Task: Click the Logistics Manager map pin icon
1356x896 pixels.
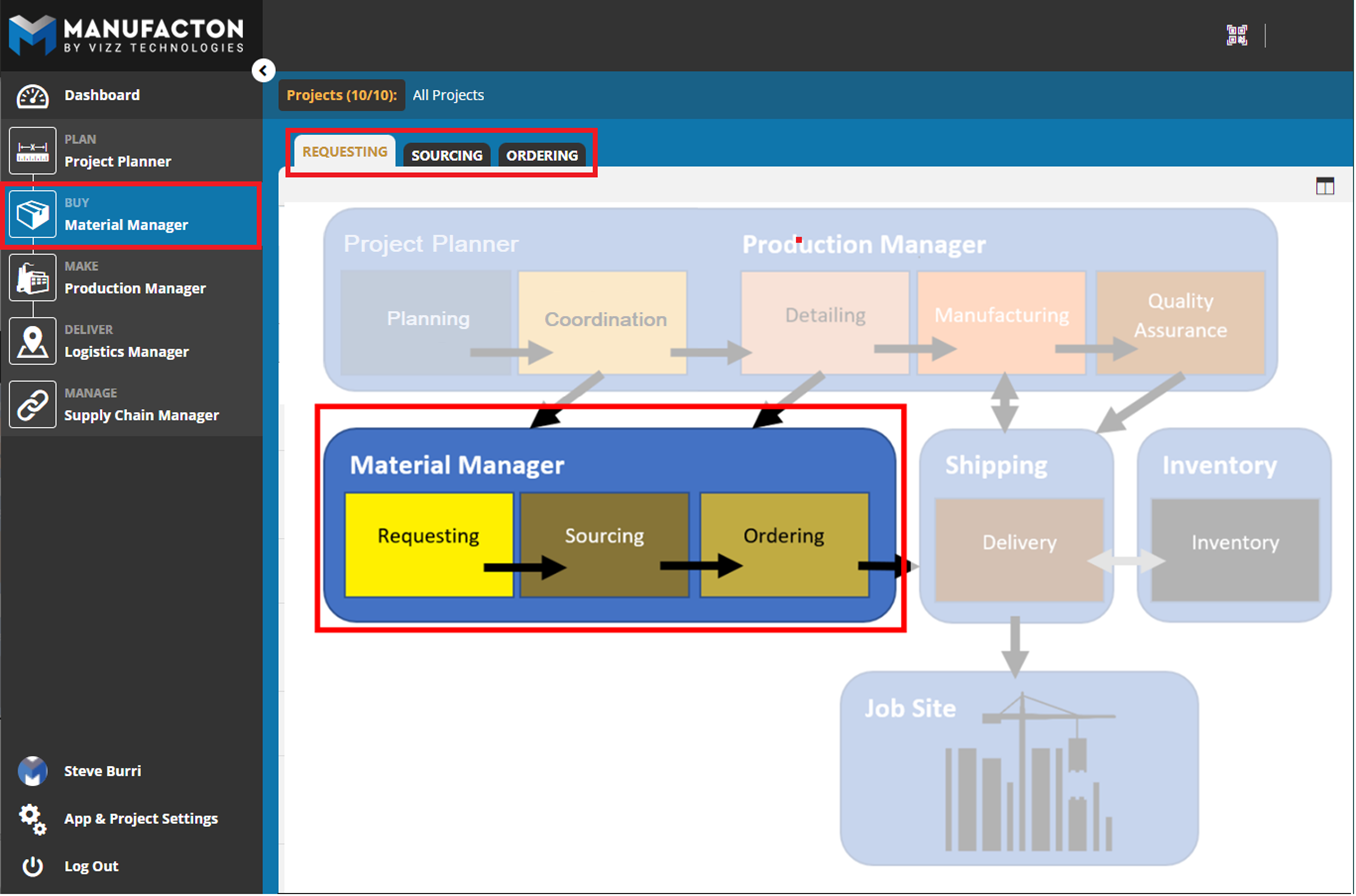Action: coord(33,341)
